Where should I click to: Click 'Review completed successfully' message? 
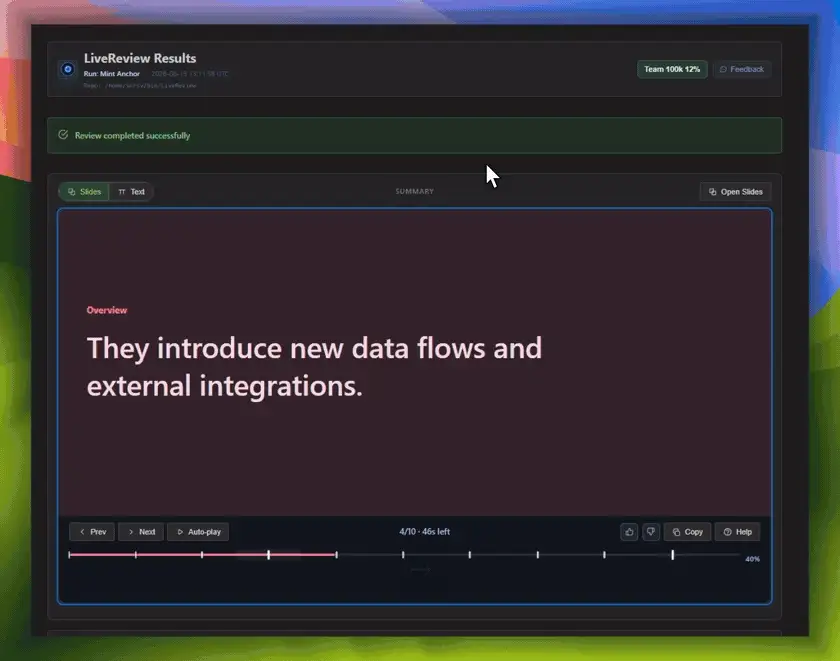(x=132, y=136)
